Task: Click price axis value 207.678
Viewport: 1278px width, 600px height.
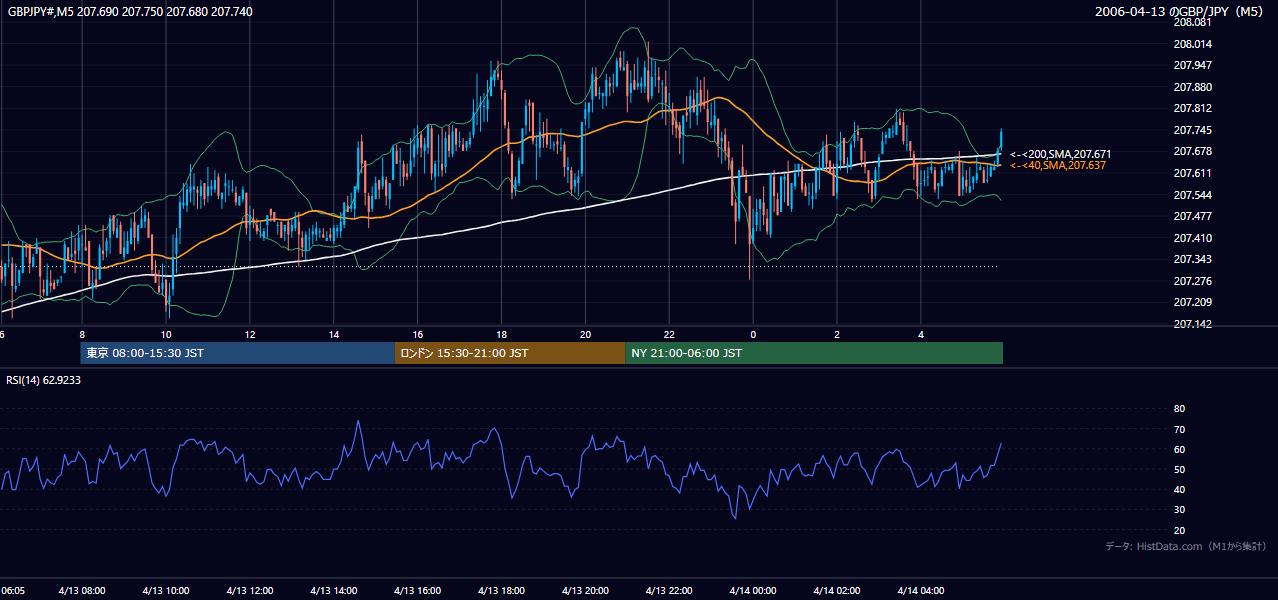Action: 1192,151
